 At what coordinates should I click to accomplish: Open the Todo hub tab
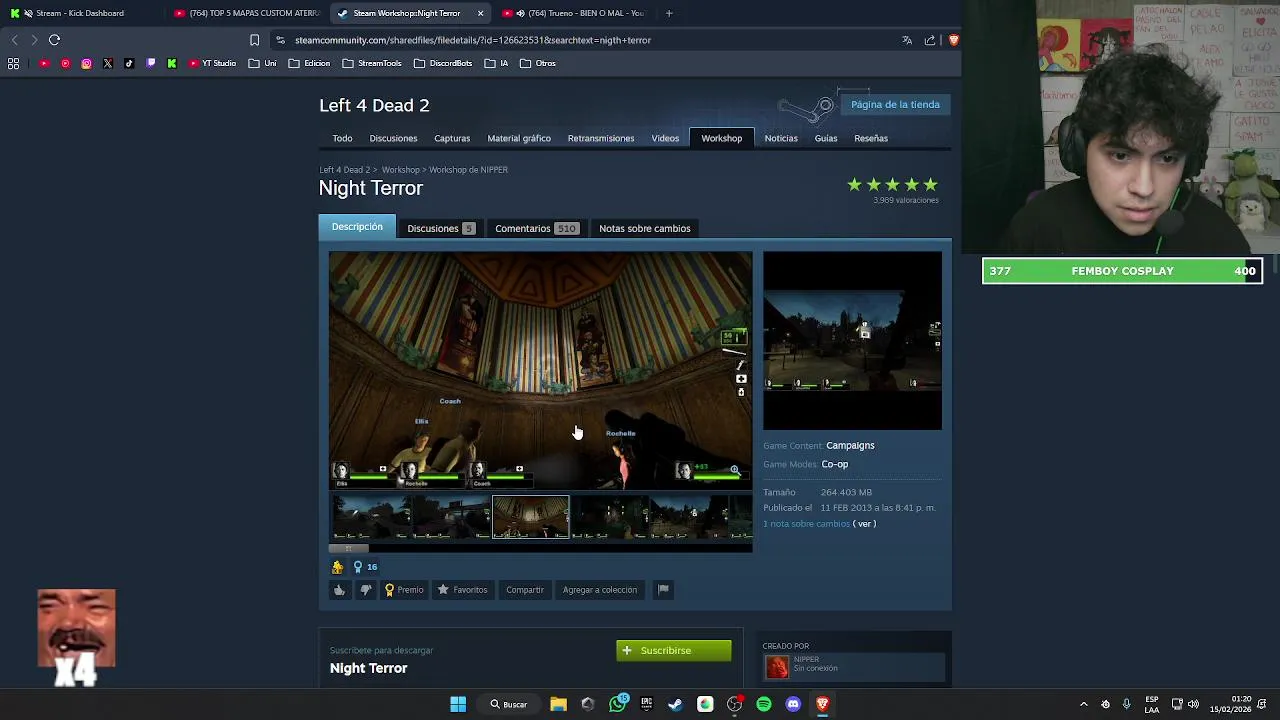point(342,138)
